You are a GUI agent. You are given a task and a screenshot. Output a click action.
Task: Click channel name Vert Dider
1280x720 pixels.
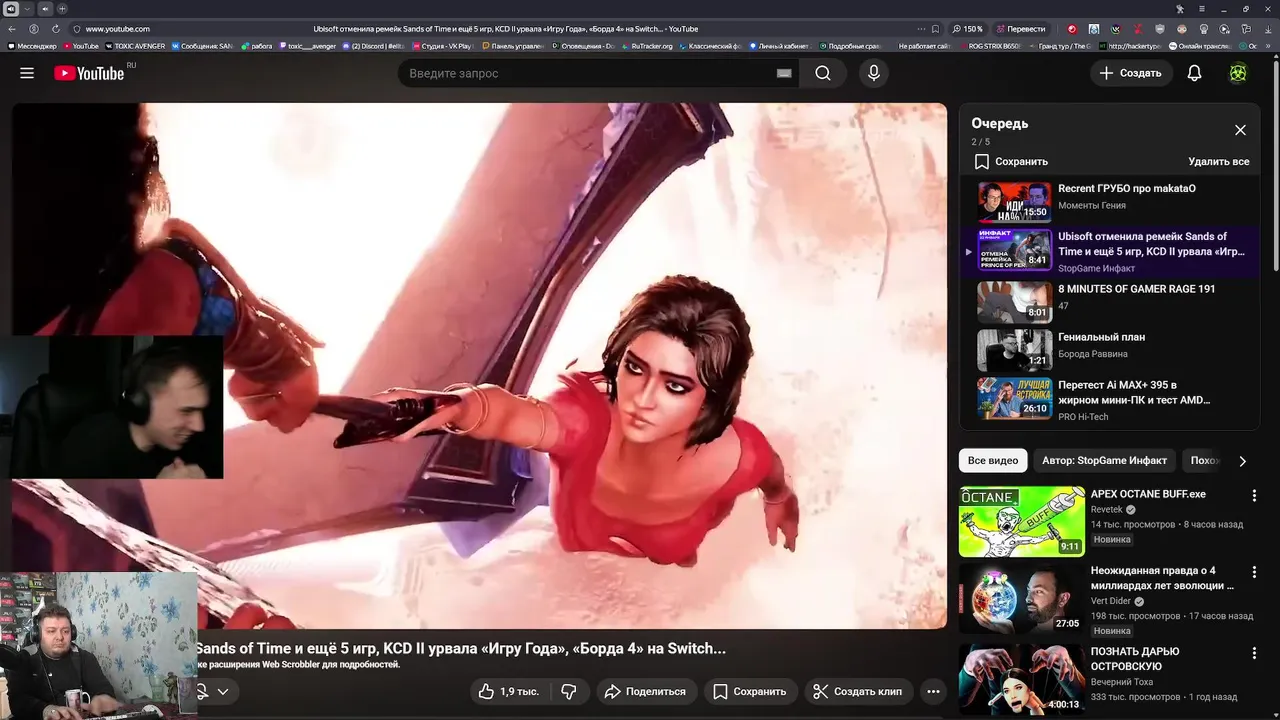coord(1110,601)
